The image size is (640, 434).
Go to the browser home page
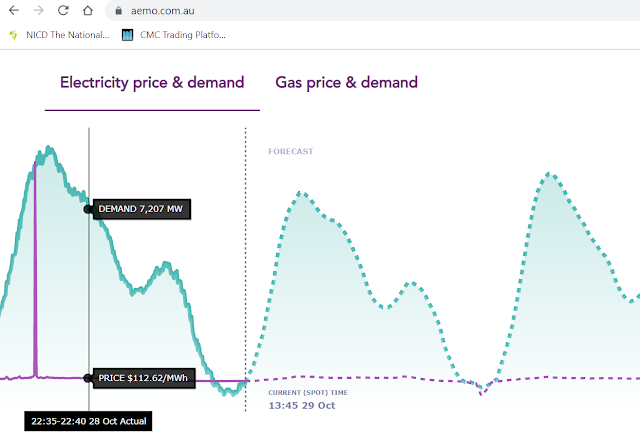[88, 11]
